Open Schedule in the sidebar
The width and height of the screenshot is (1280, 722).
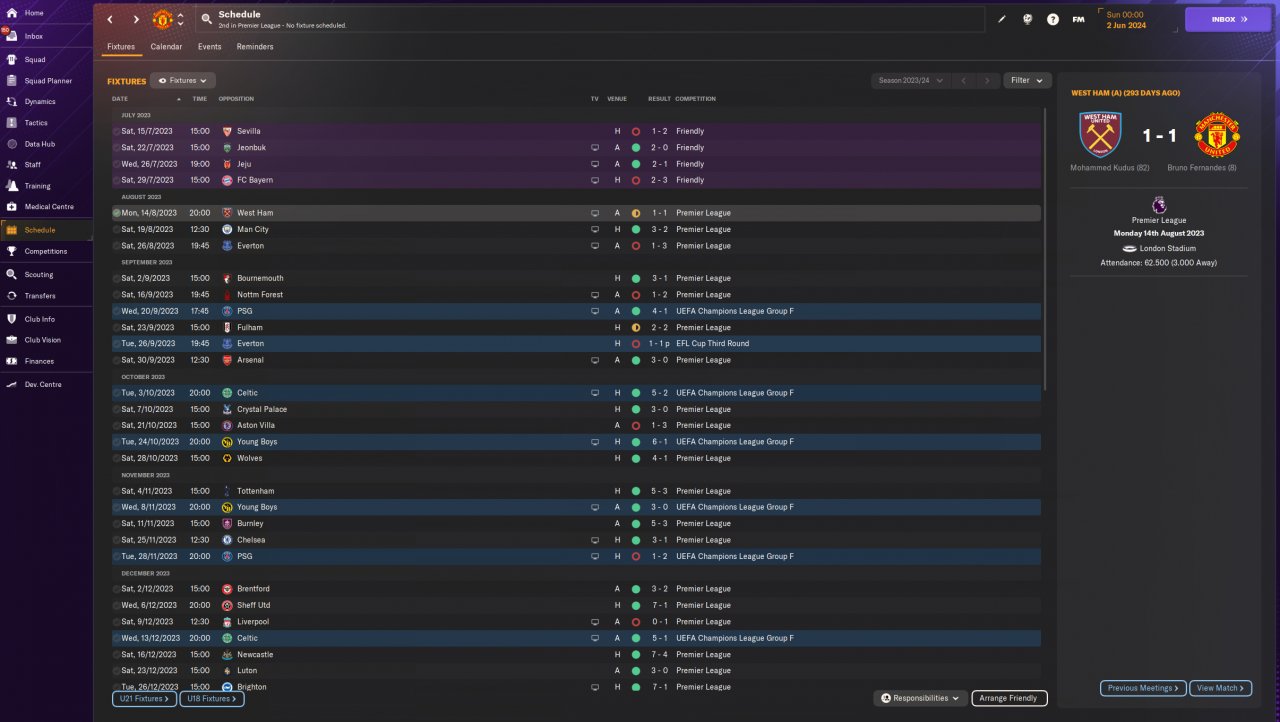click(46, 230)
